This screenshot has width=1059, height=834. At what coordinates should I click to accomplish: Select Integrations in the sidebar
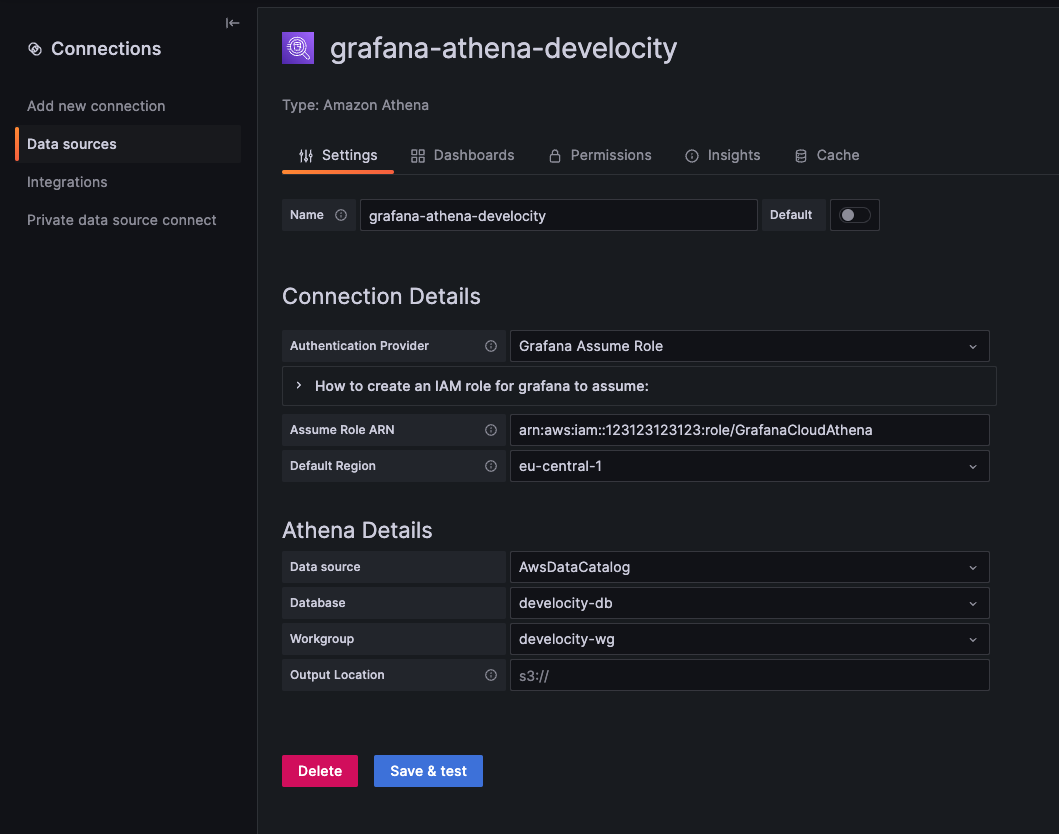pyautogui.click(x=67, y=182)
